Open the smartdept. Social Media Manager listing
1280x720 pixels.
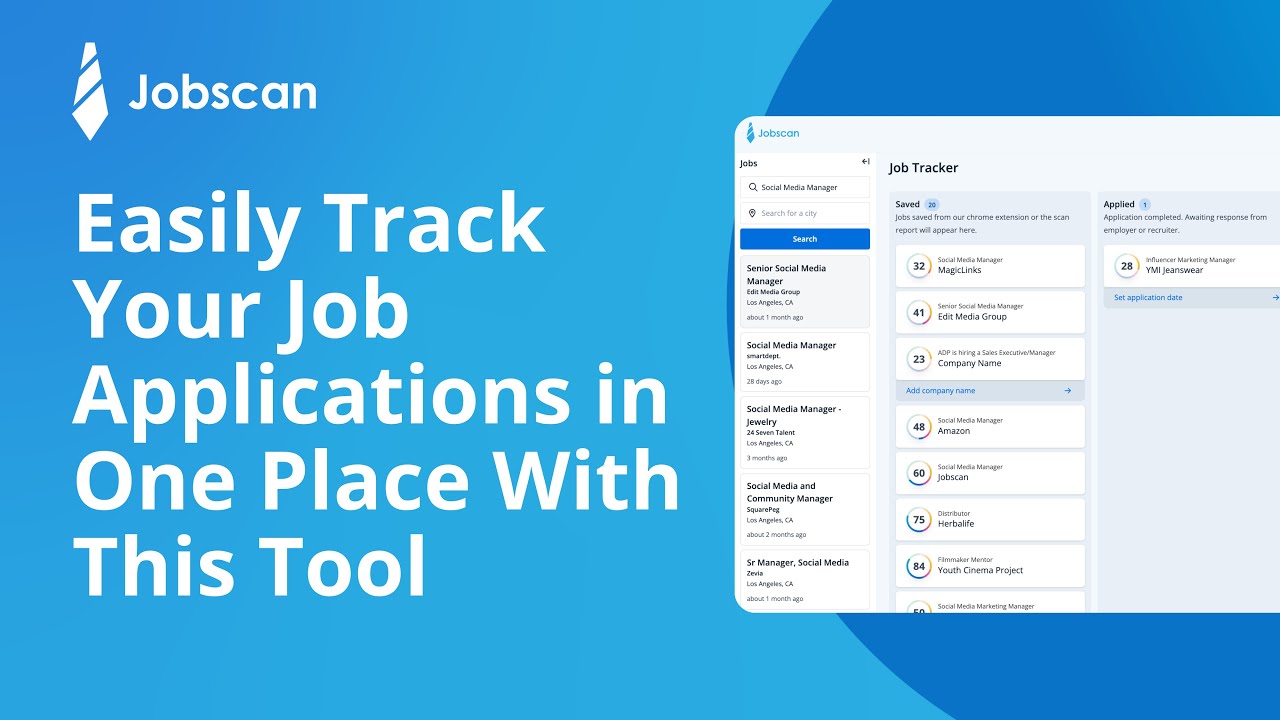805,362
